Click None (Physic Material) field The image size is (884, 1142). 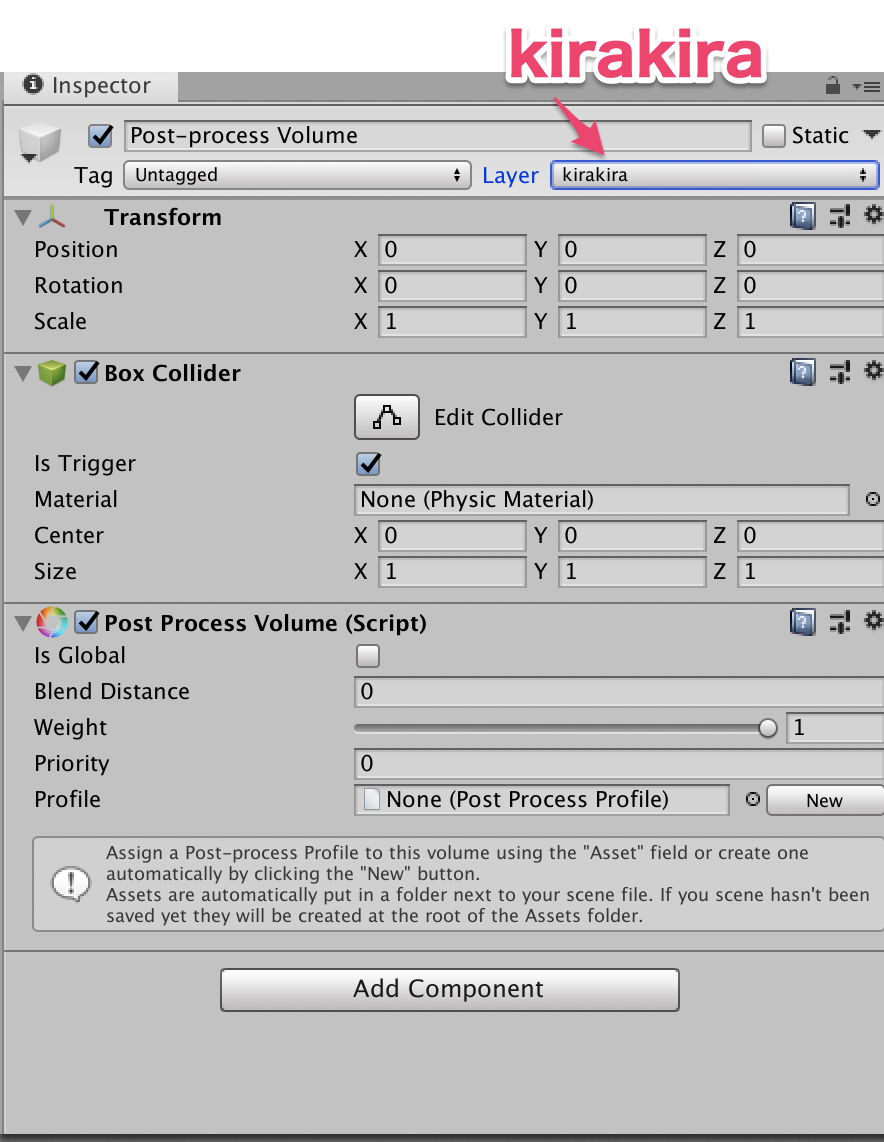coord(601,500)
